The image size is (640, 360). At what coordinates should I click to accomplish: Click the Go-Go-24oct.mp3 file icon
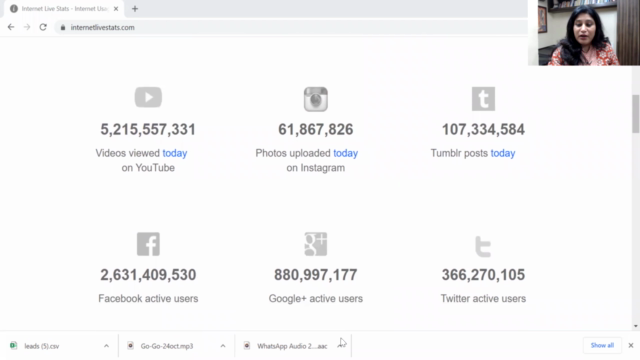tap(131, 346)
